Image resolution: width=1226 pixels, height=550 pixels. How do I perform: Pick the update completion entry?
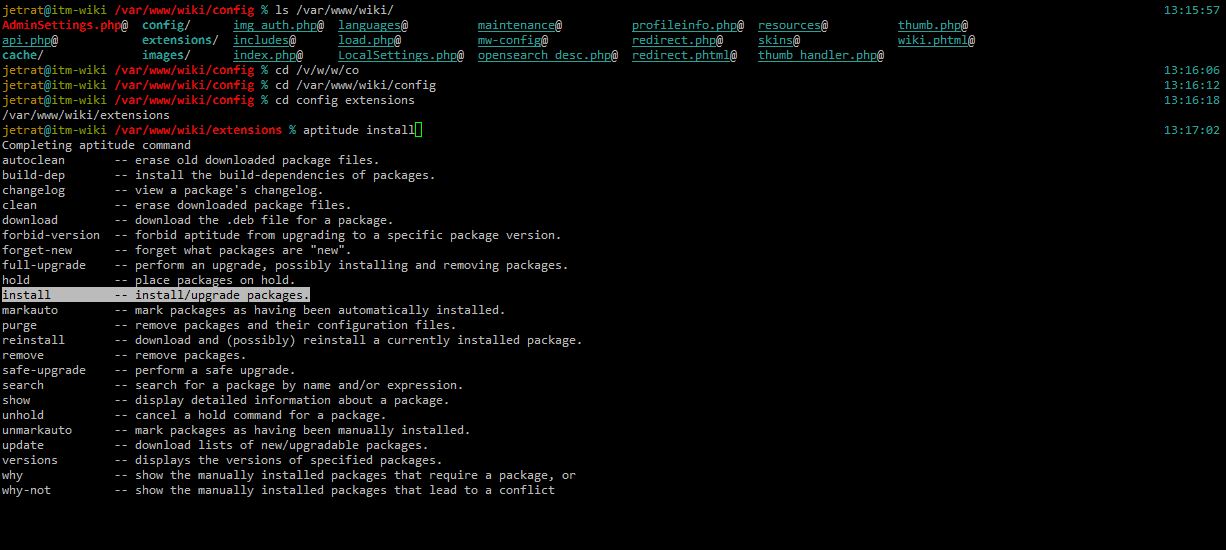pyautogui.click(x=23, y=445)
